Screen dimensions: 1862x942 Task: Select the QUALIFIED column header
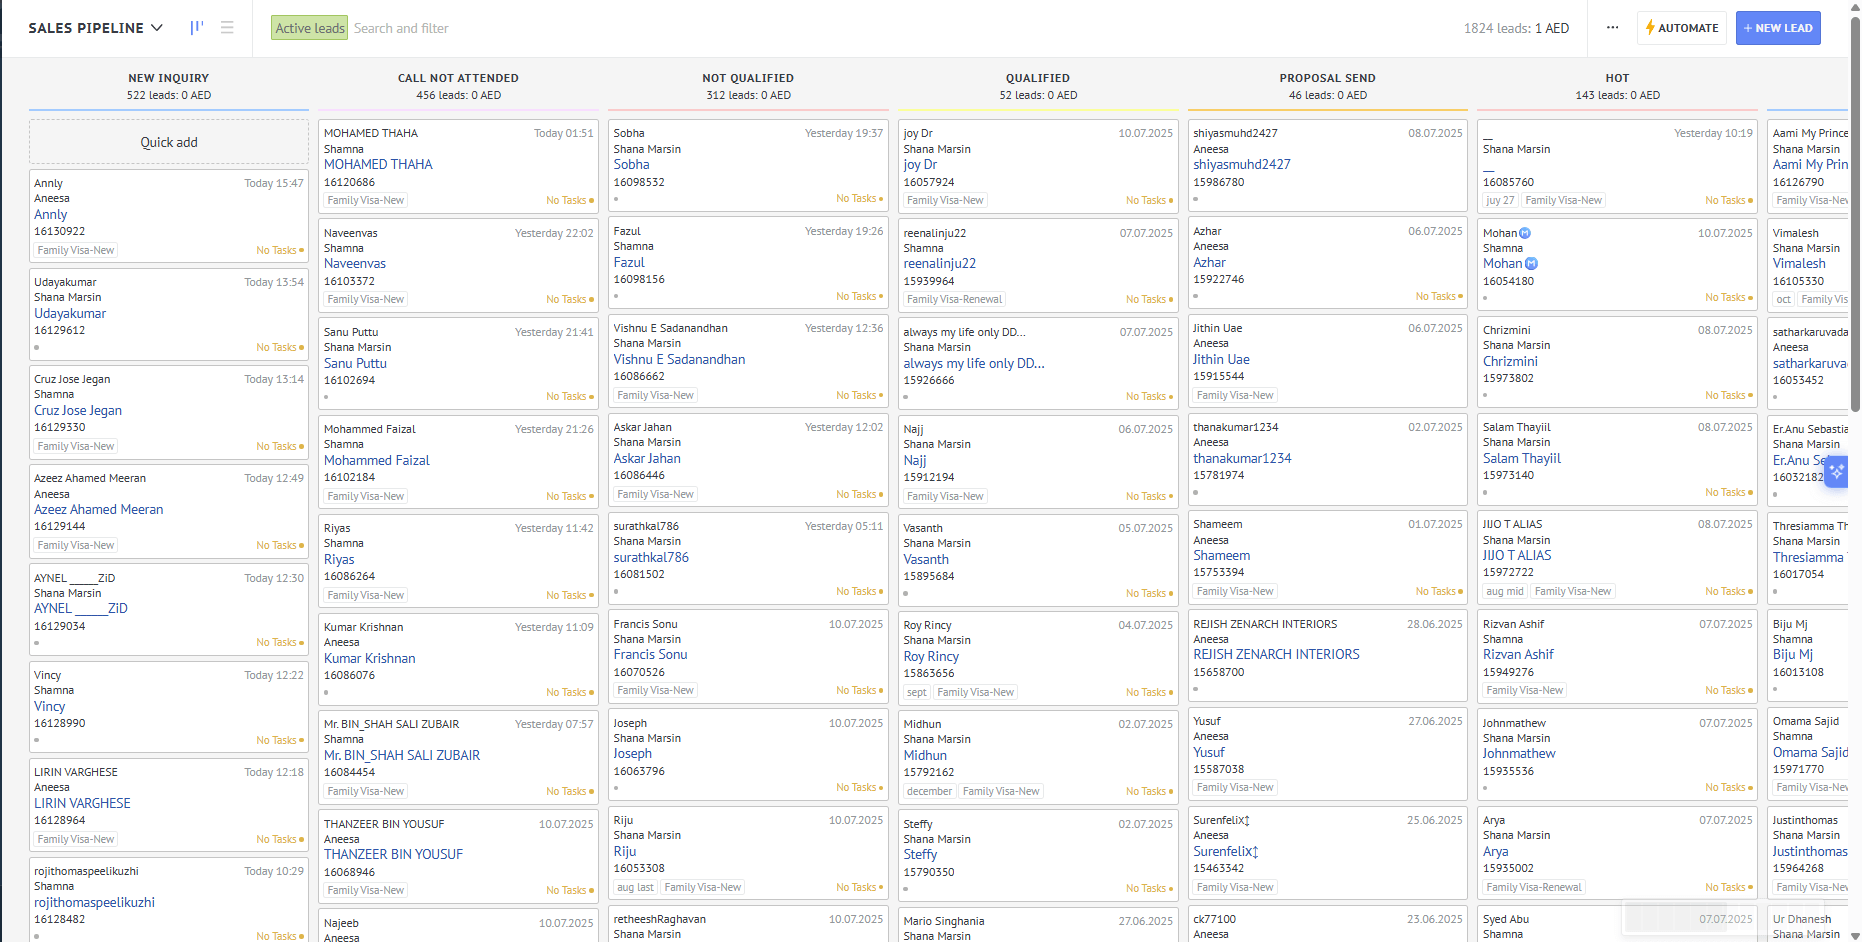tap(1038, 78)
